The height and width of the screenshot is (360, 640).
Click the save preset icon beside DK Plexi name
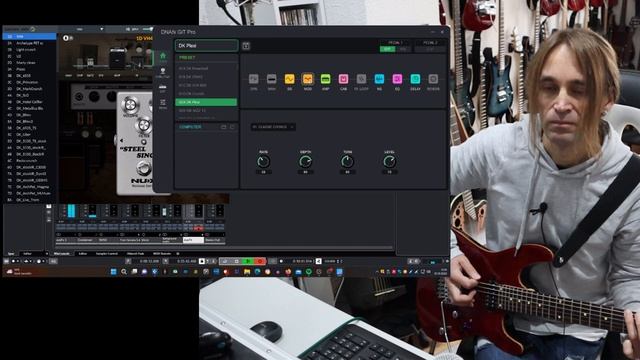(246, 46)
